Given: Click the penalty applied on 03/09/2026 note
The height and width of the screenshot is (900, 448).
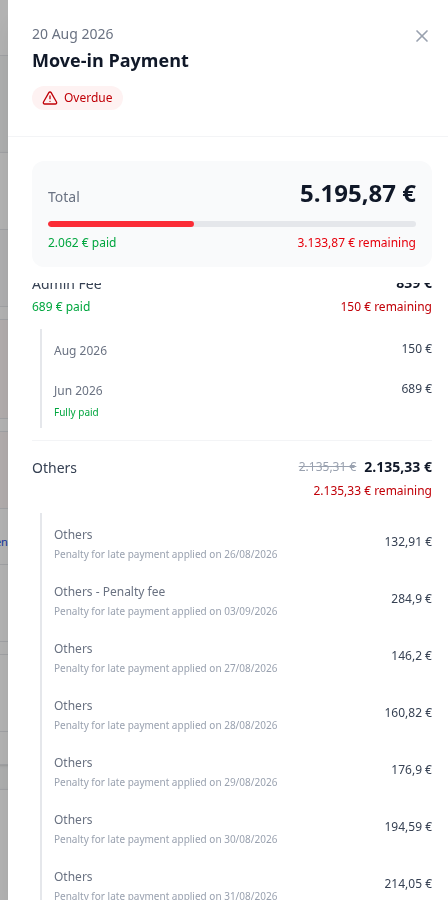Looking at the screenshot, I should point(166,611).
